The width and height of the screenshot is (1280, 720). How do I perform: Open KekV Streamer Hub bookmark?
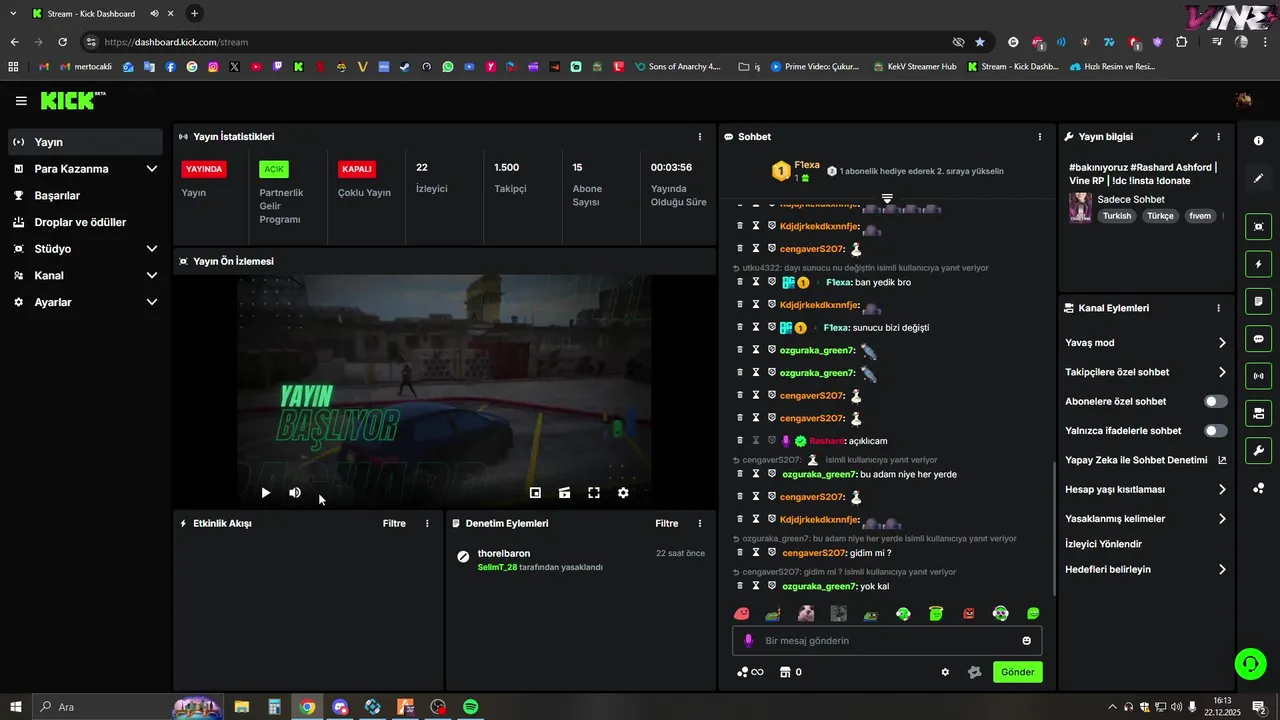[915, 67]
